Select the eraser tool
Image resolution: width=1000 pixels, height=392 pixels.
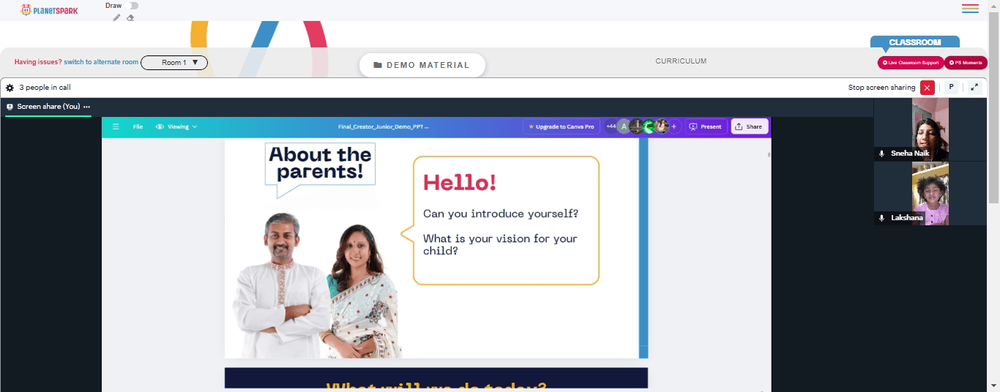click(130, 17)
